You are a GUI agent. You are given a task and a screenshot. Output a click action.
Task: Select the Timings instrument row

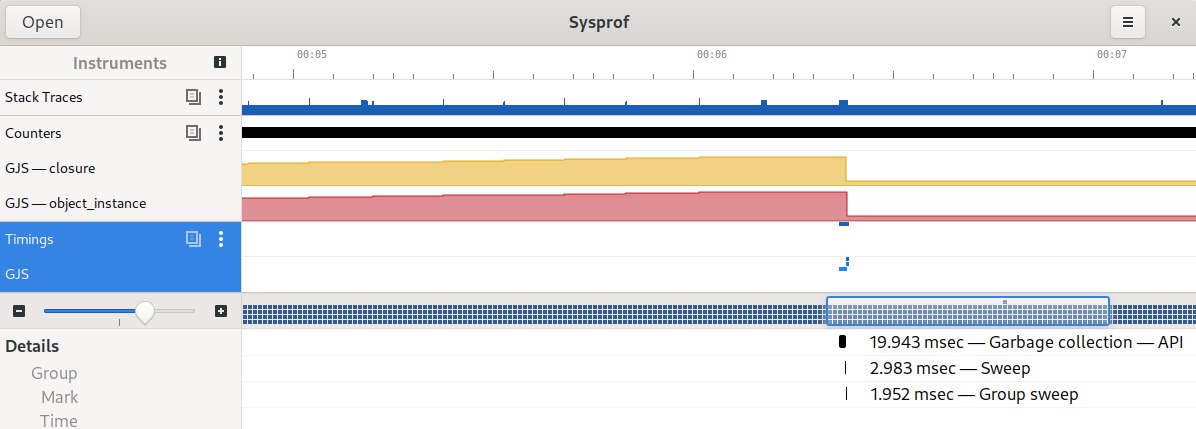tap(121, 239)
